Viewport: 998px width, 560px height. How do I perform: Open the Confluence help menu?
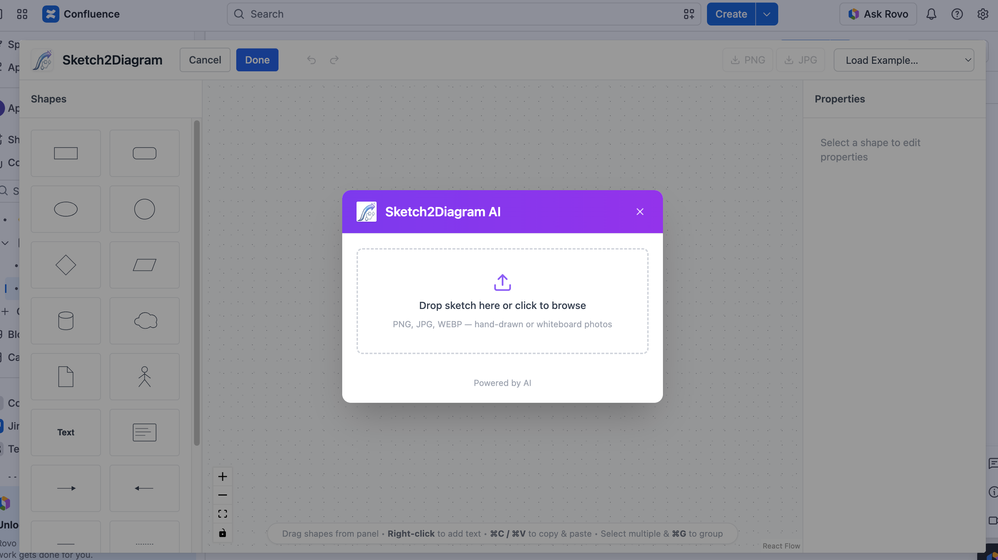[957, 14]
